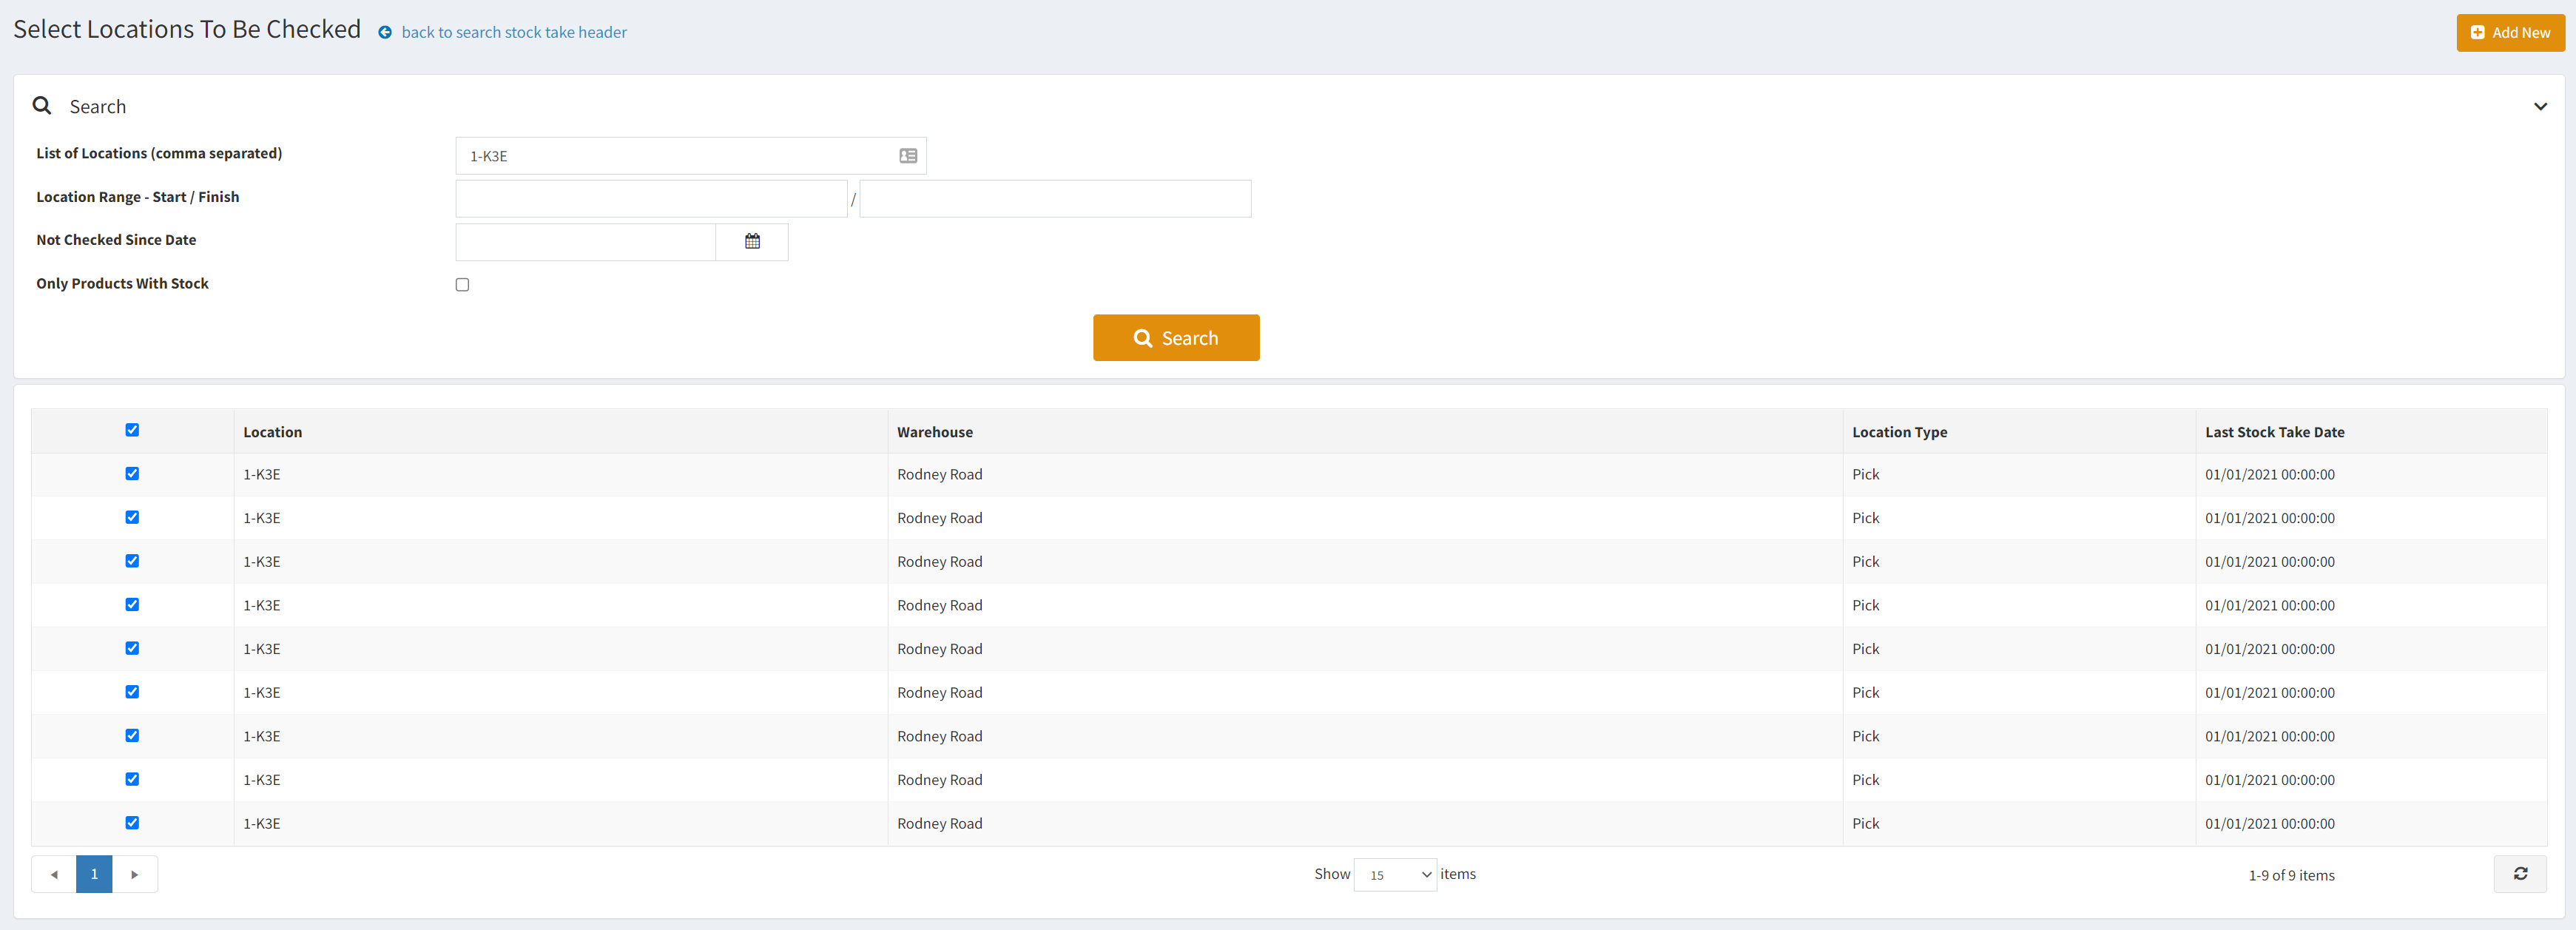The height and width of the screenshot is (930, 2576).
Task: Sort by clicking the Location column header
Action: point(272,431)
